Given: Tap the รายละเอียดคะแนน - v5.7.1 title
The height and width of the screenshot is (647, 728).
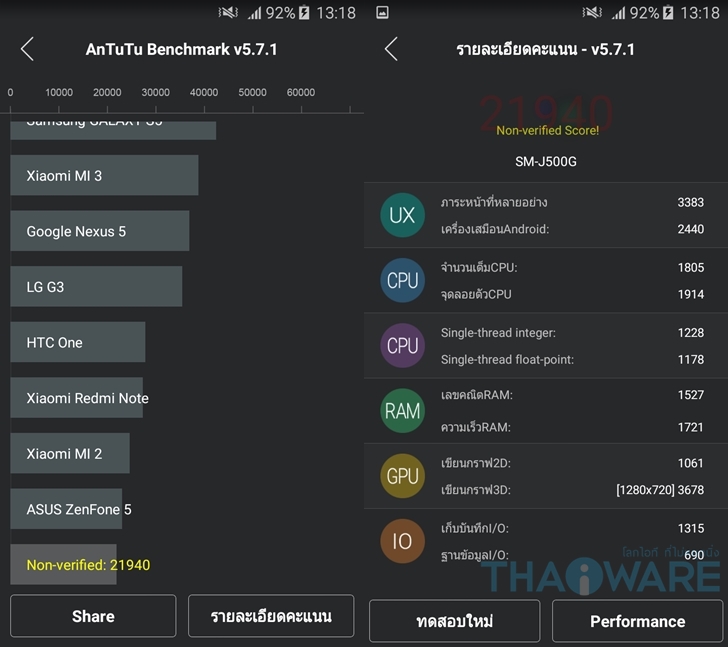Looking at the screenshot, I should click(545, 49).
